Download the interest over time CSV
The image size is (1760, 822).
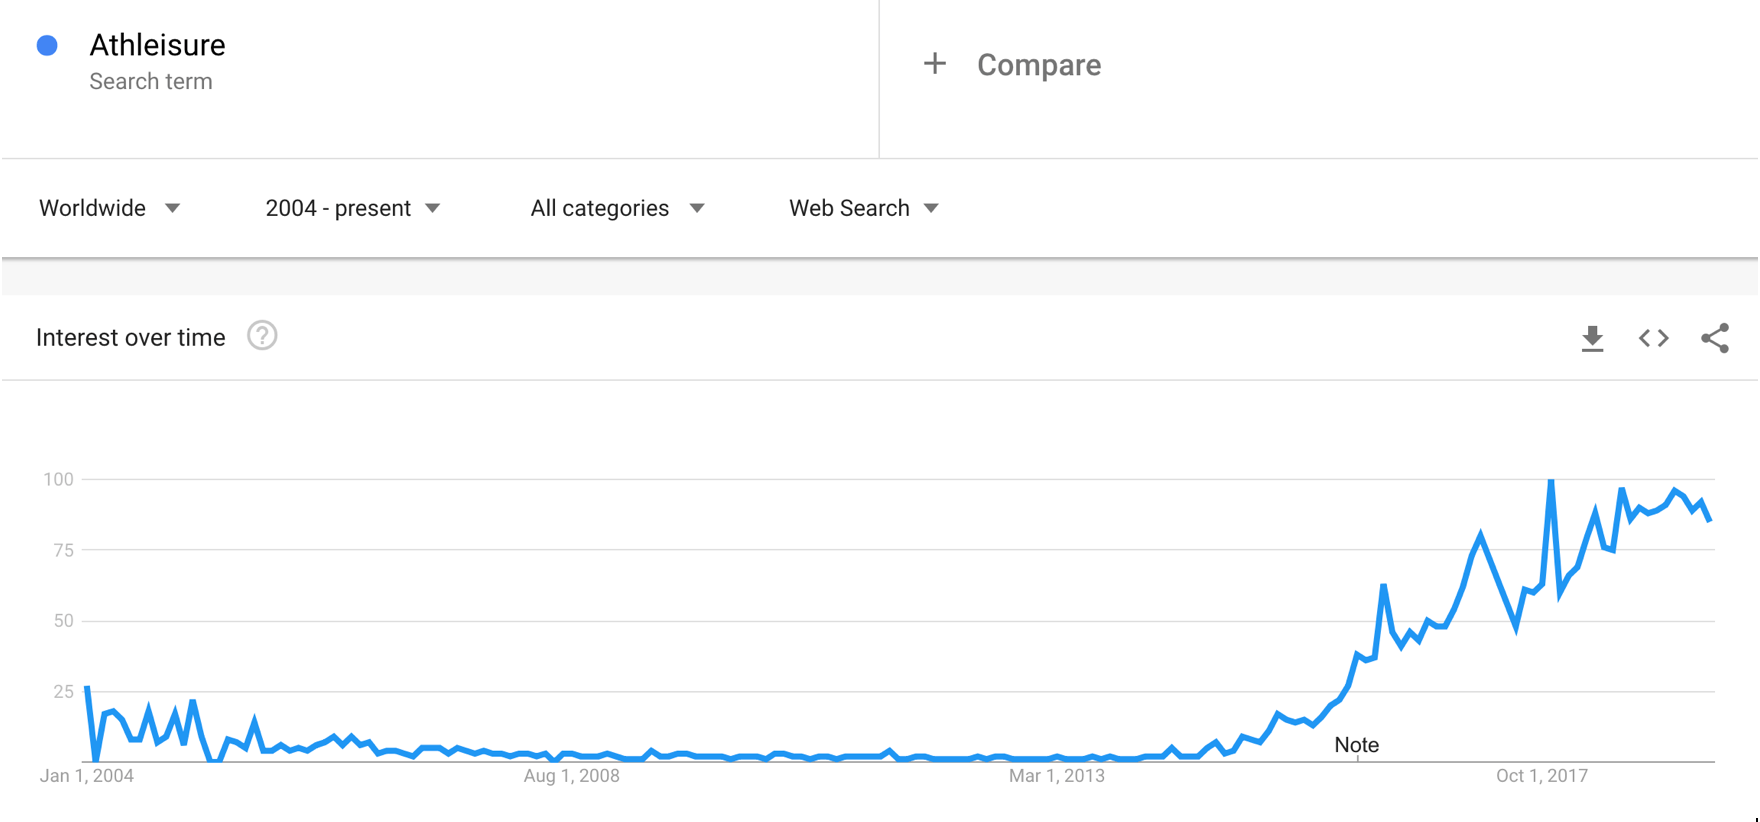[x=1592, y=339]
